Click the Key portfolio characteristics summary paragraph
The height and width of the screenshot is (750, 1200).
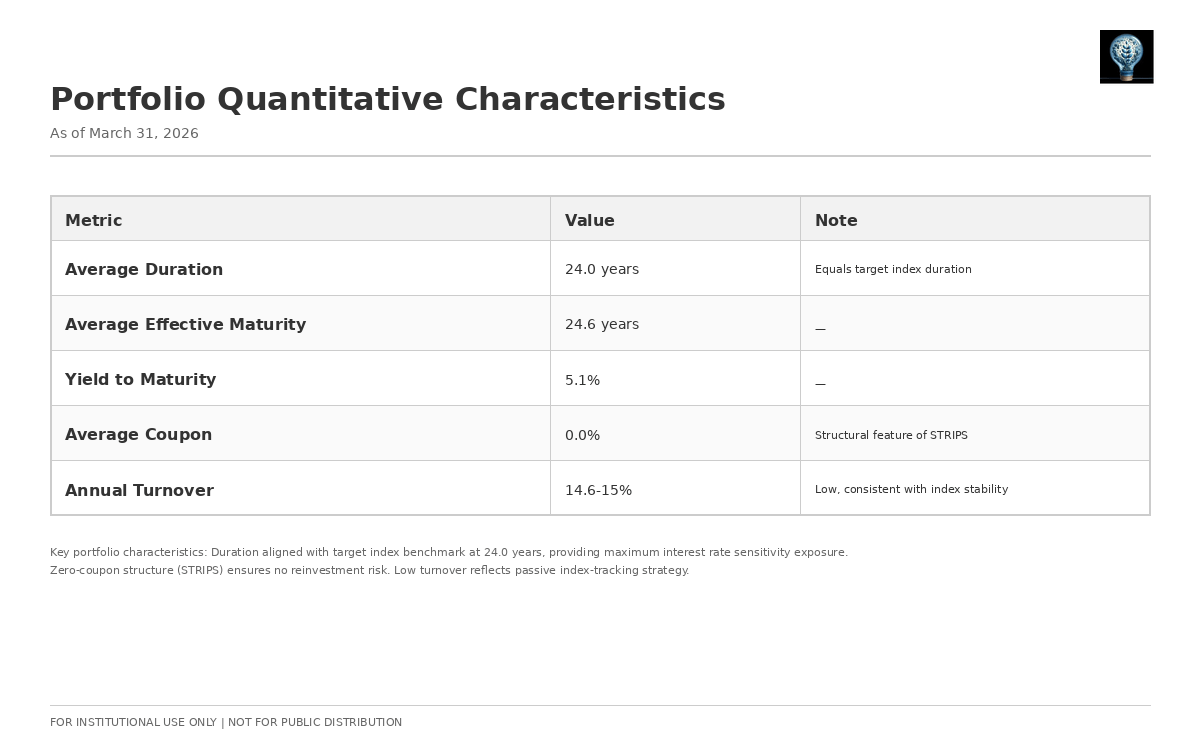(448, 561)
